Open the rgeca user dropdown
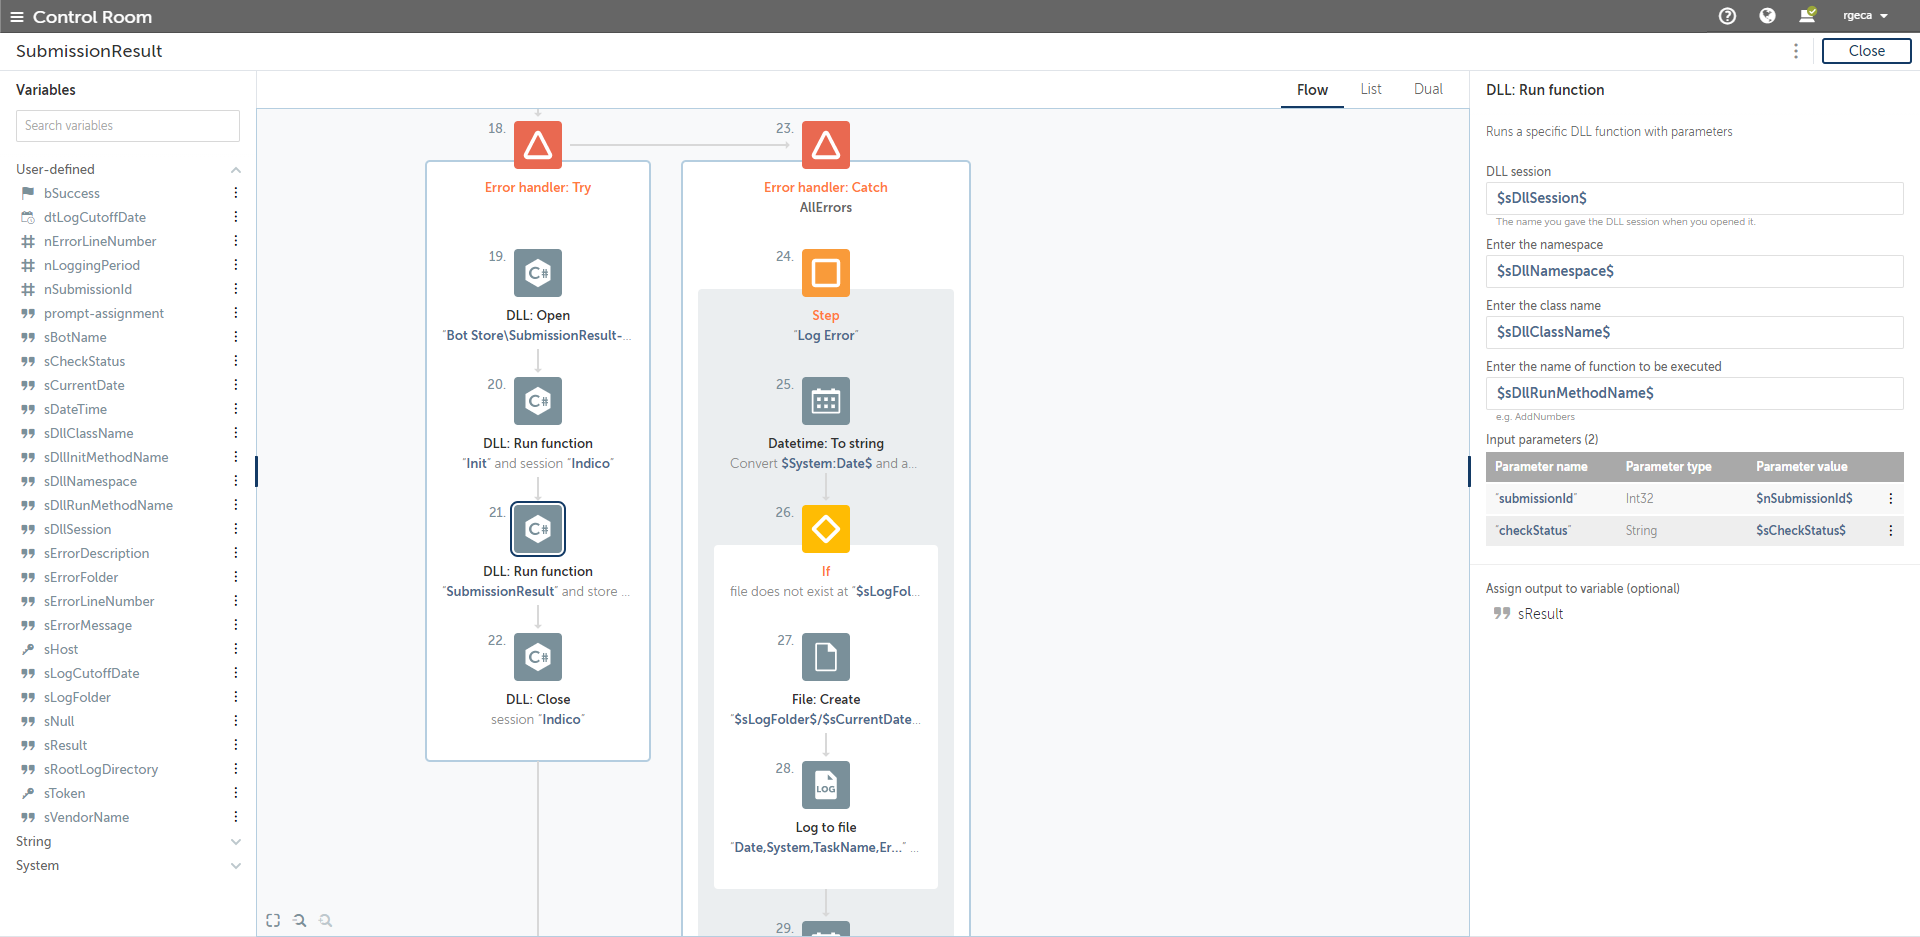This screenshot has width=1920, height=937. tap(1865, 16)
